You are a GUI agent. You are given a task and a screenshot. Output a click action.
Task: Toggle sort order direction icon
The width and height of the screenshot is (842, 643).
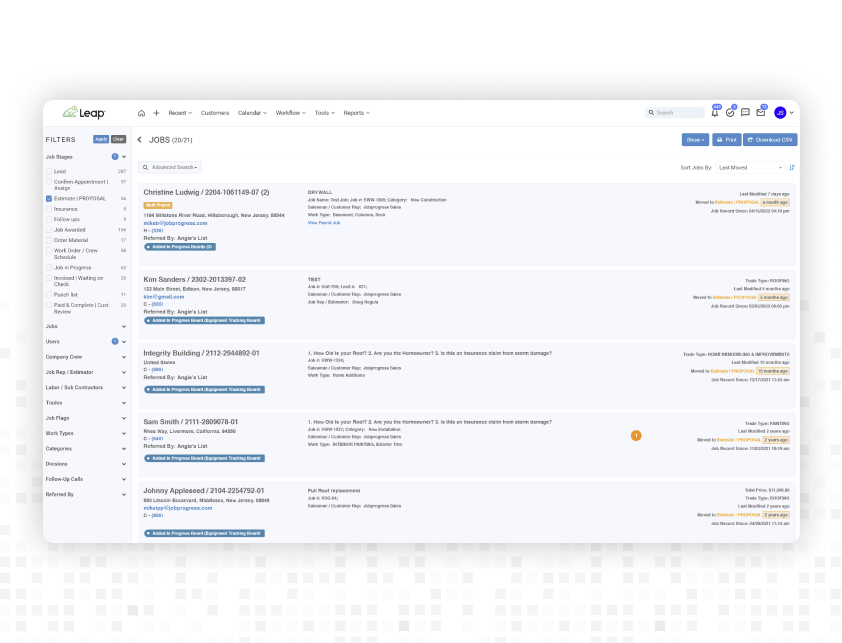click(792, 168)
